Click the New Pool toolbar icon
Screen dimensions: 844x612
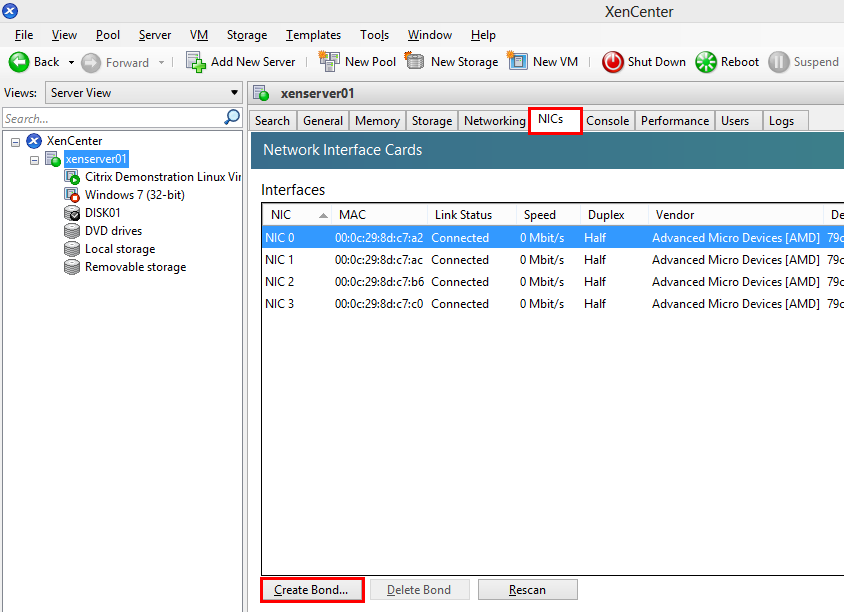329,62
